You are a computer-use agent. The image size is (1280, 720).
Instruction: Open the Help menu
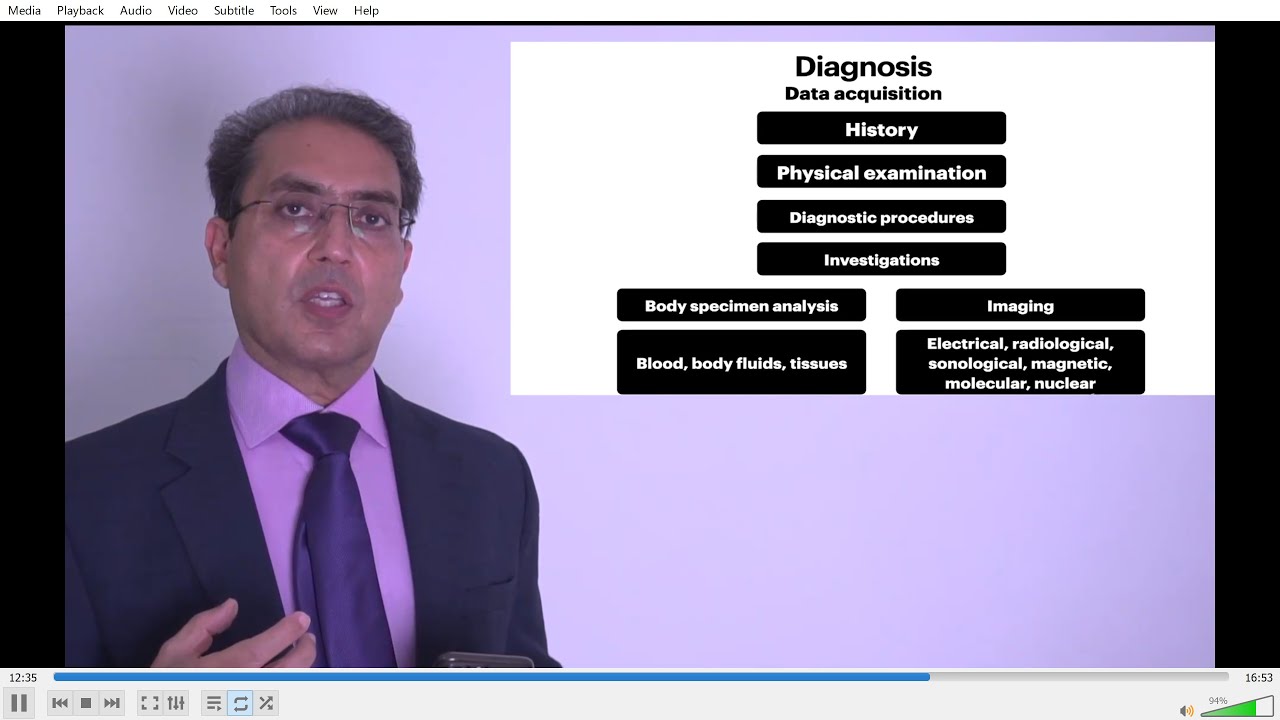(366, 10)
